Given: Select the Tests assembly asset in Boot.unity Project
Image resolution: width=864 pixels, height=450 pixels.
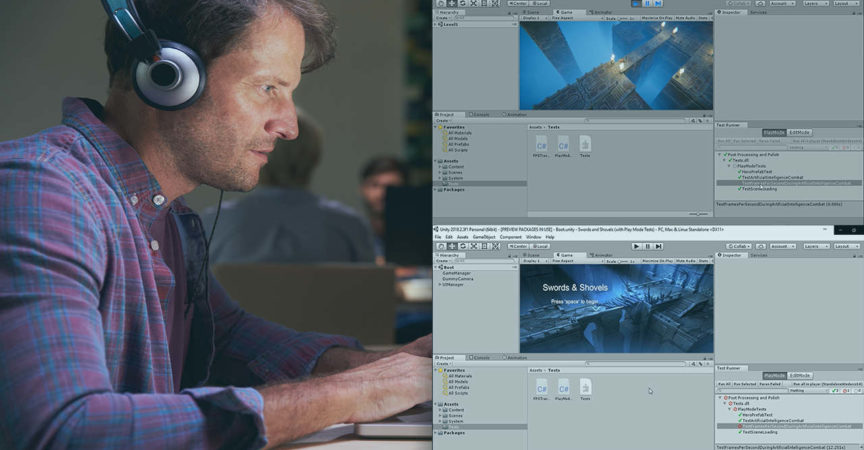Looking at the screenshot, I should (x=585, y=389).
